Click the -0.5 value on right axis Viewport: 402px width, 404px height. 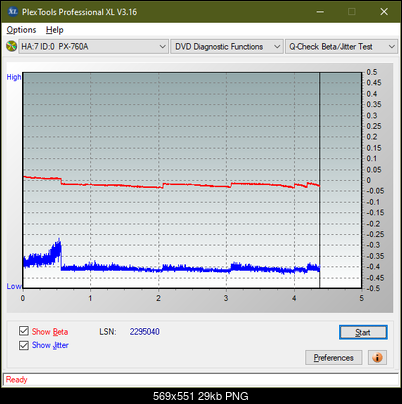373,288
